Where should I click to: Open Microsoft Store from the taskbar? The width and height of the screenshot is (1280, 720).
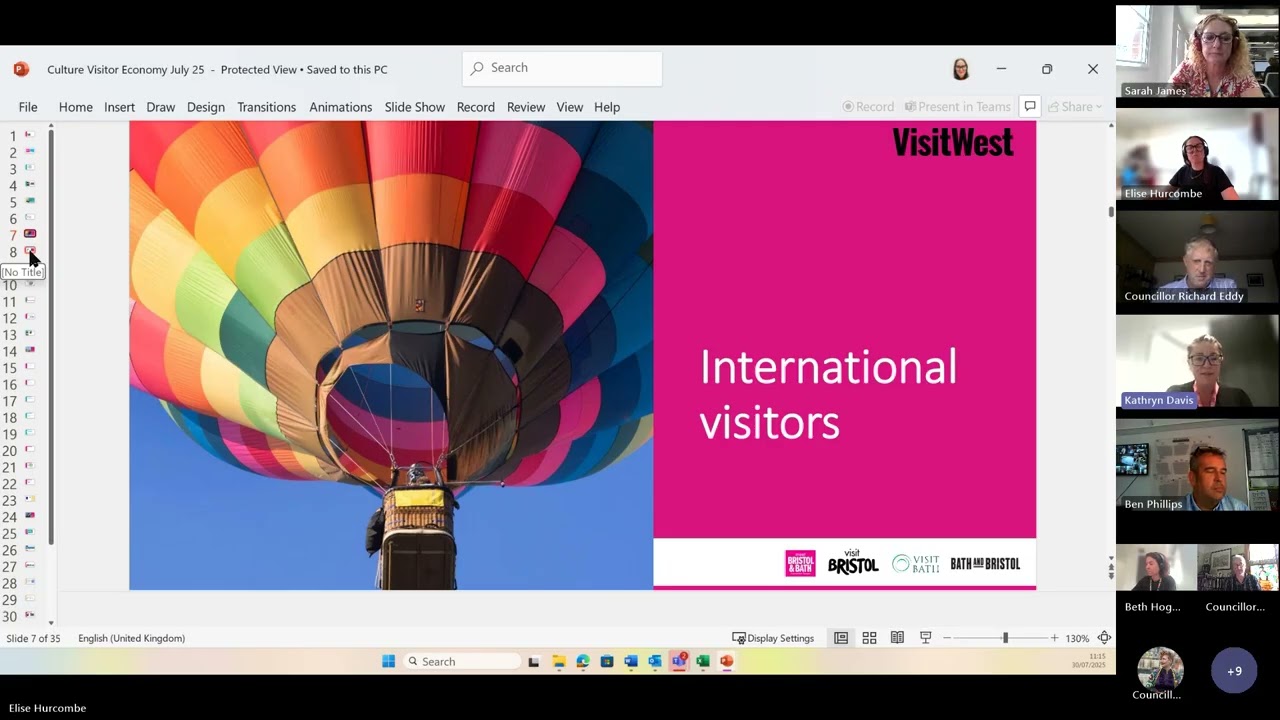[x=607, y=661]
